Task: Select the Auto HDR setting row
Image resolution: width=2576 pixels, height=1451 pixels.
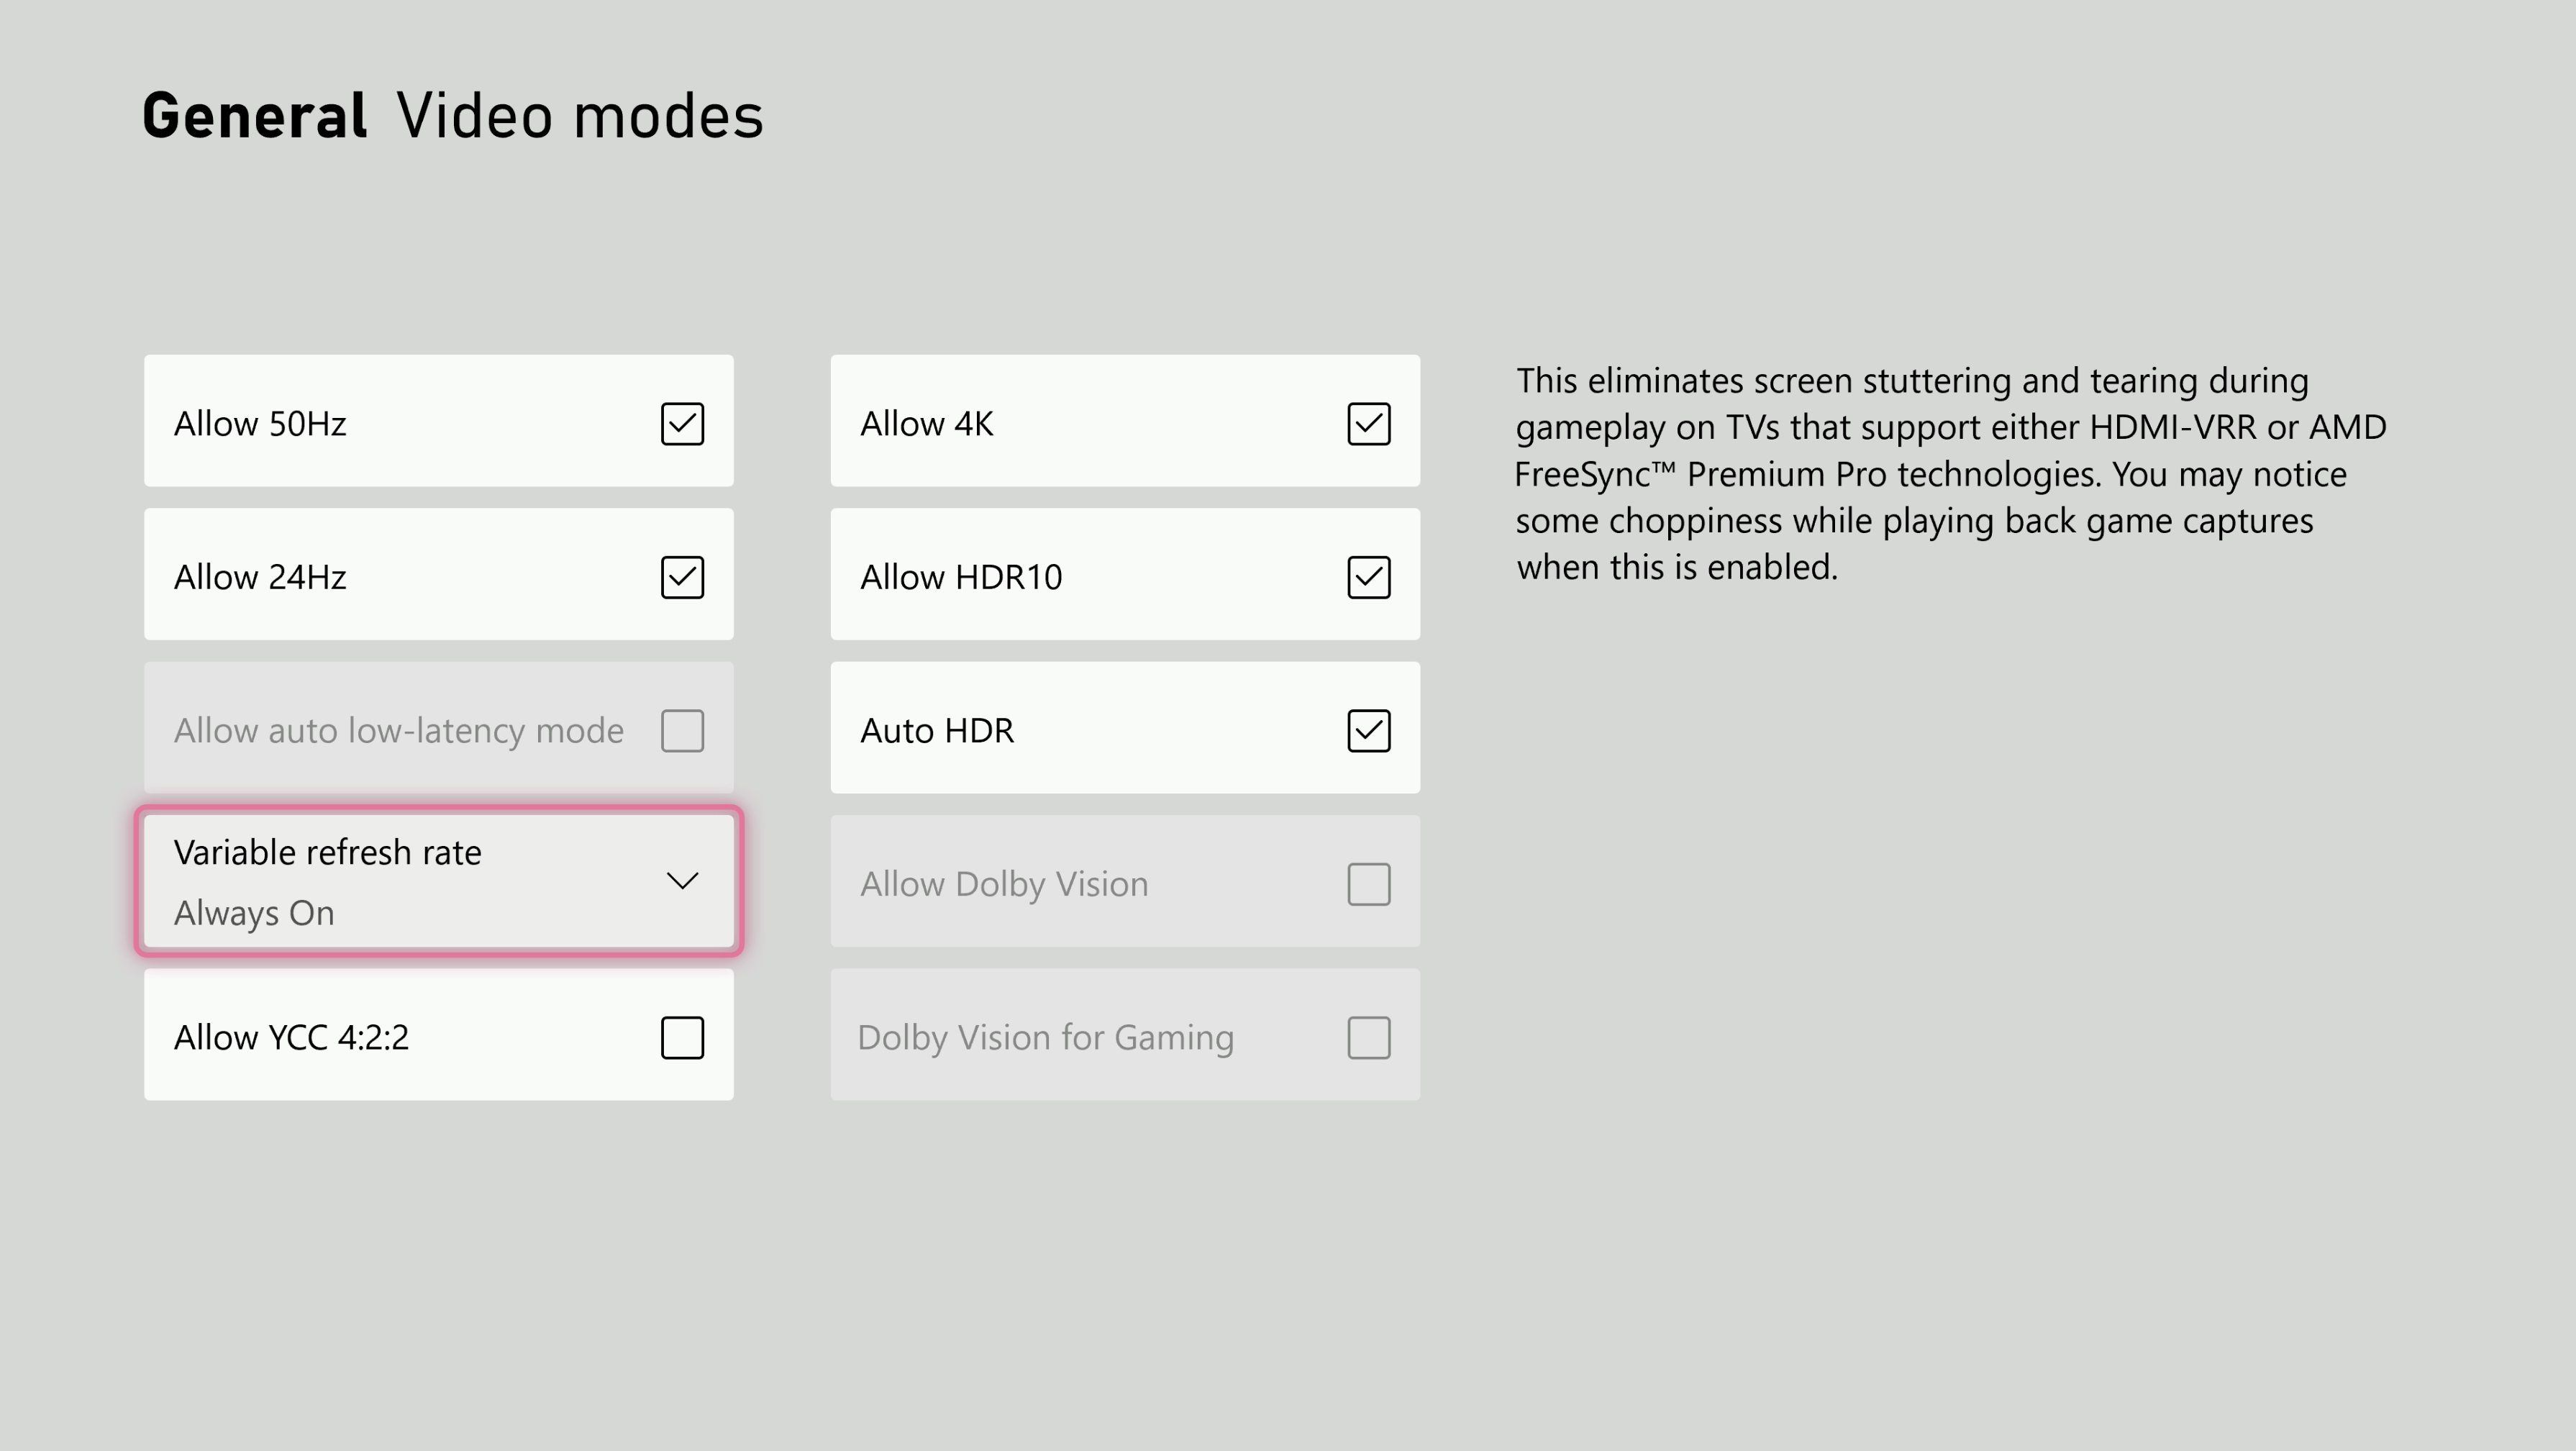Action: [x=1124, y=729]
